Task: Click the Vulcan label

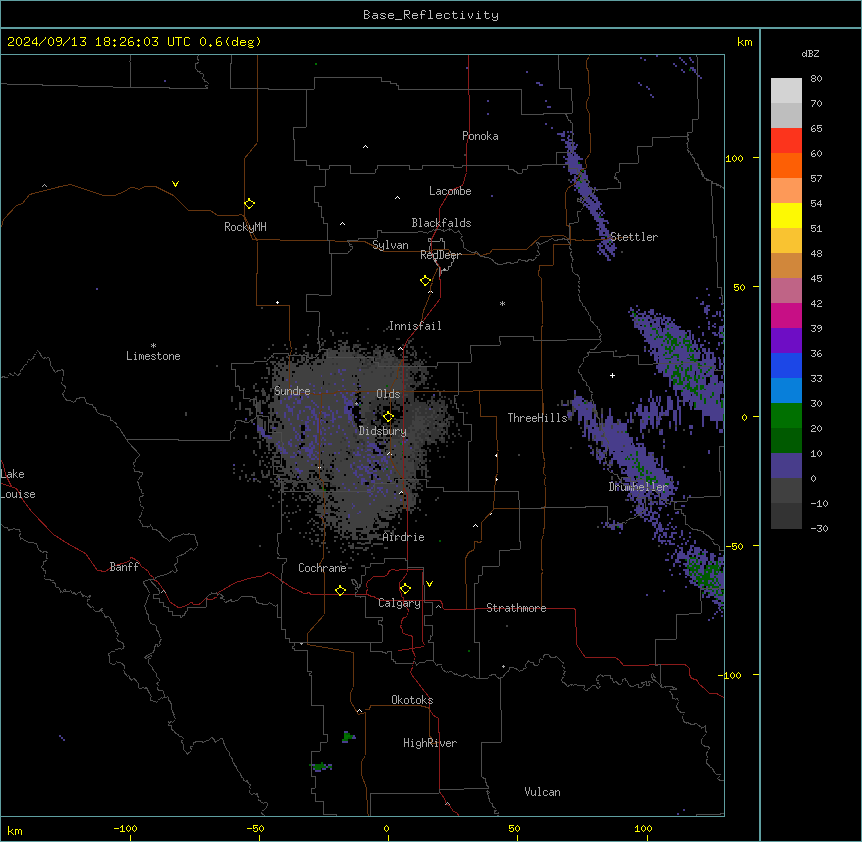Action: click(x=543, y=792)
